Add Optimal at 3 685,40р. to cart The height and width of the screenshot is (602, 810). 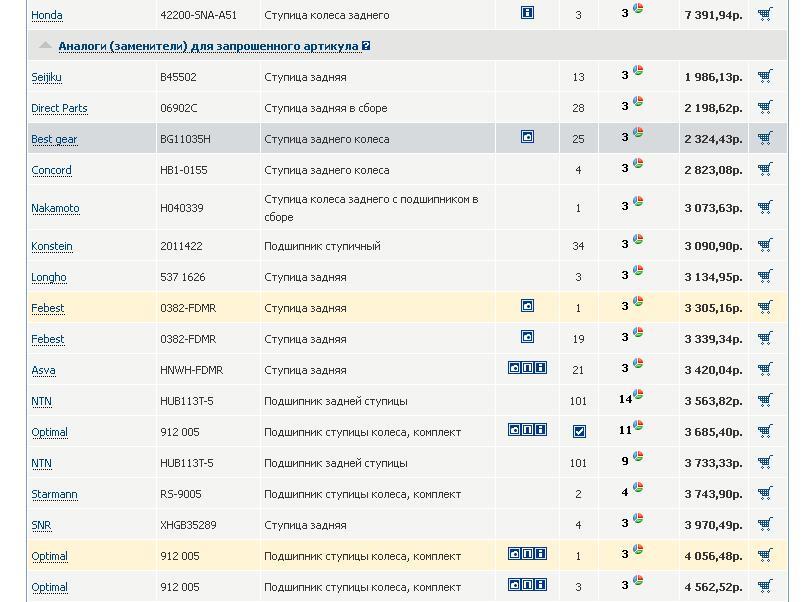(x=765, y=431)
